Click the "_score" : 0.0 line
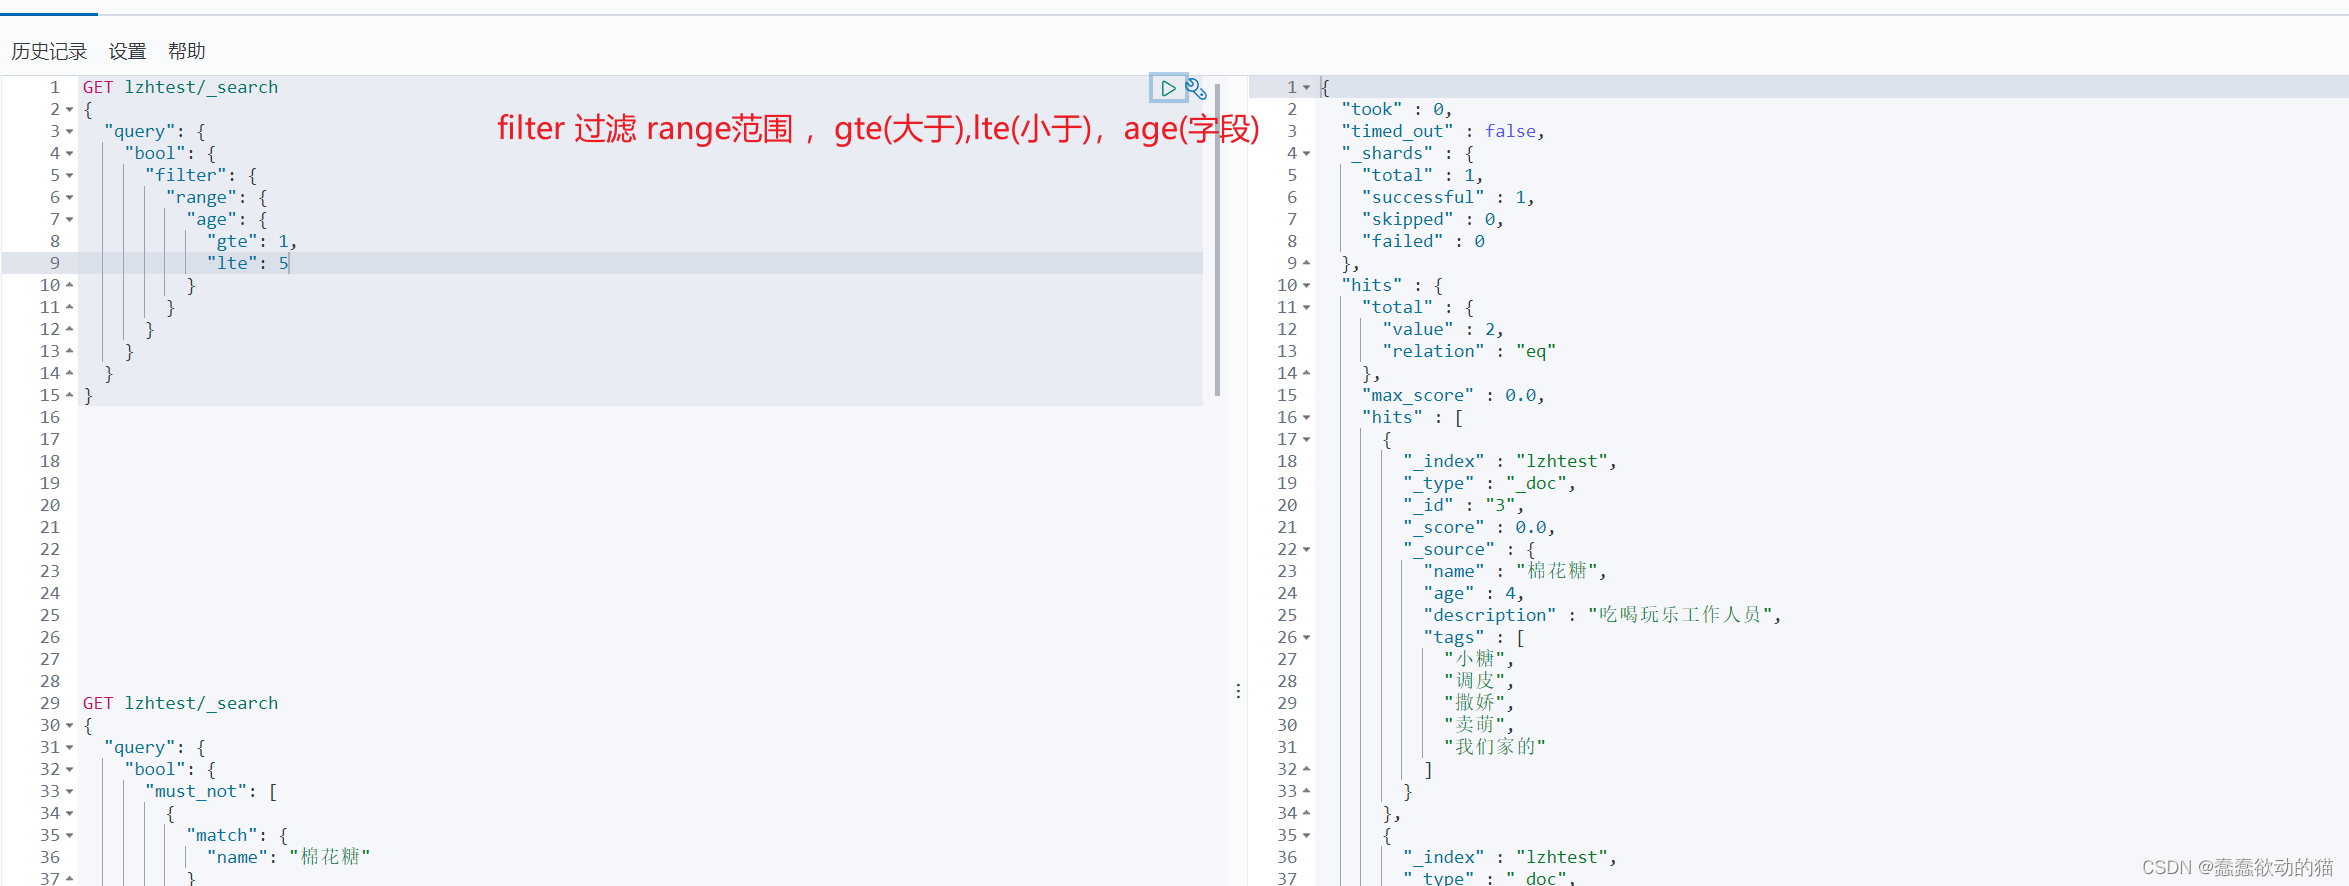This screenshot has height=886, width=2349. click(x=1479, y=527)
